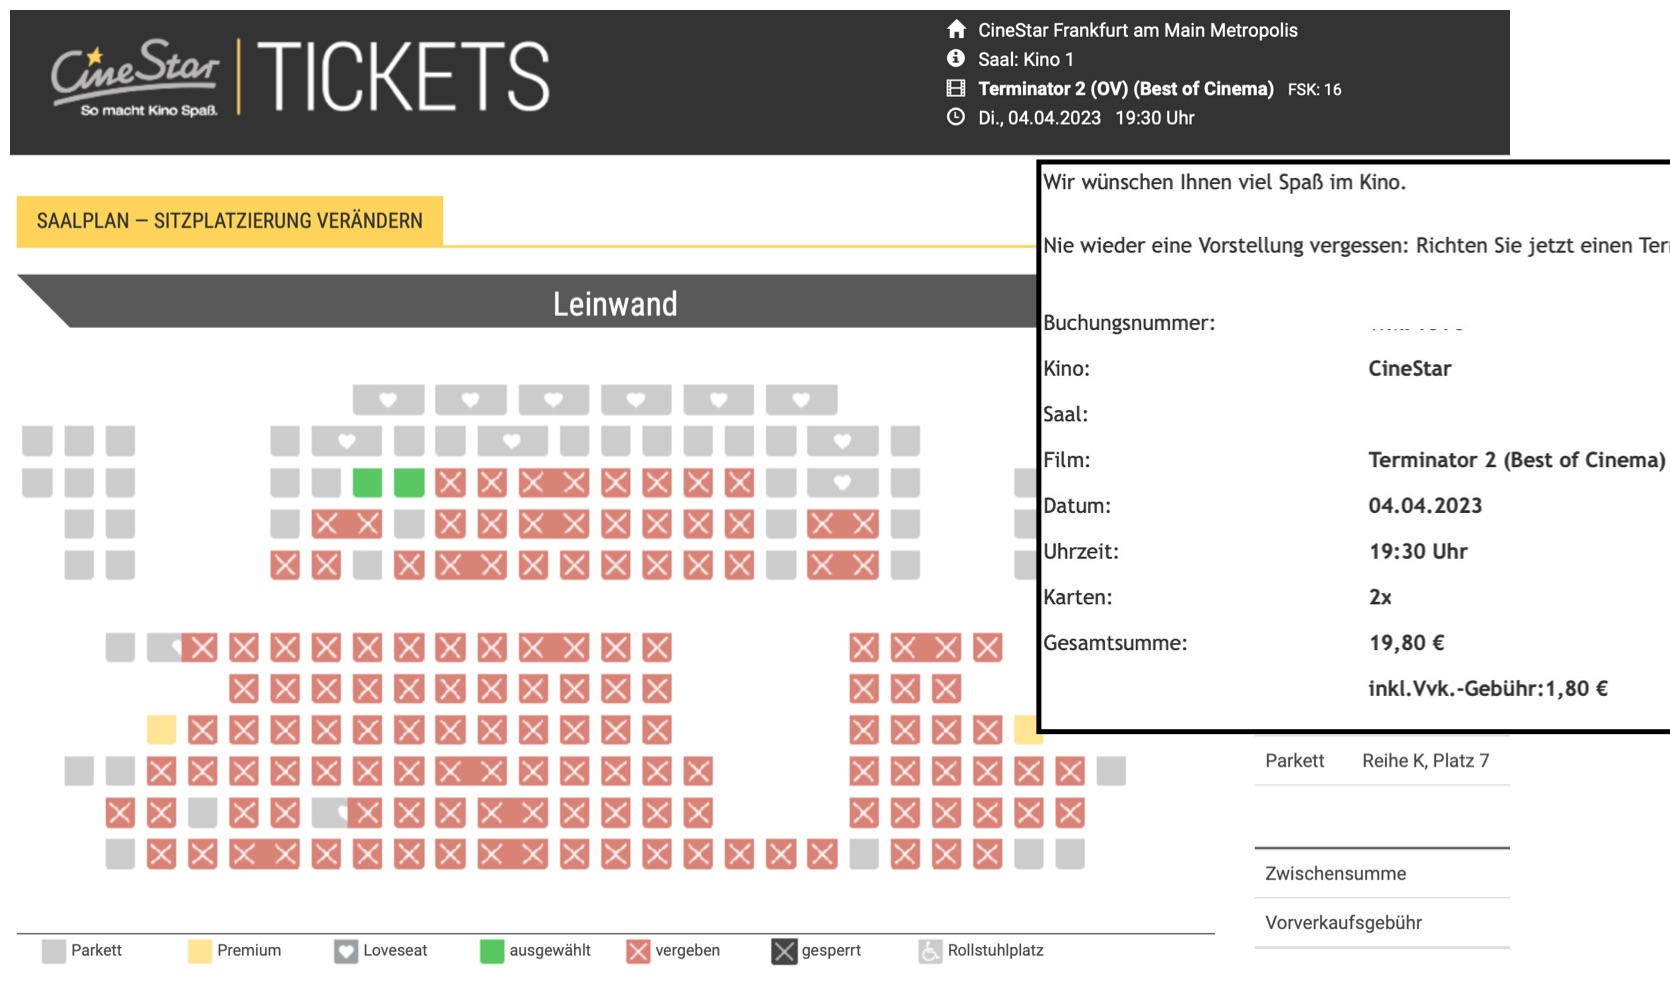
Task: Click the CineStar logo
Action: coord(136,78)
